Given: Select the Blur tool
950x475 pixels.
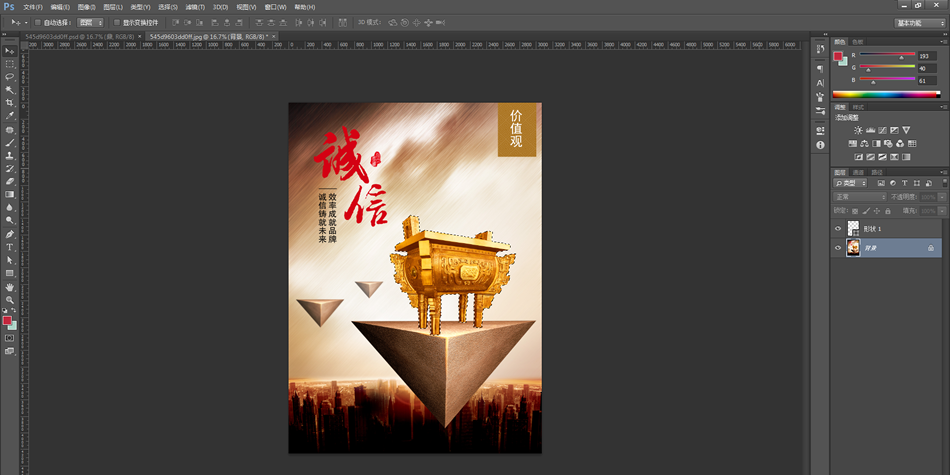Looking at the screenshot, I should coord(10,207).
